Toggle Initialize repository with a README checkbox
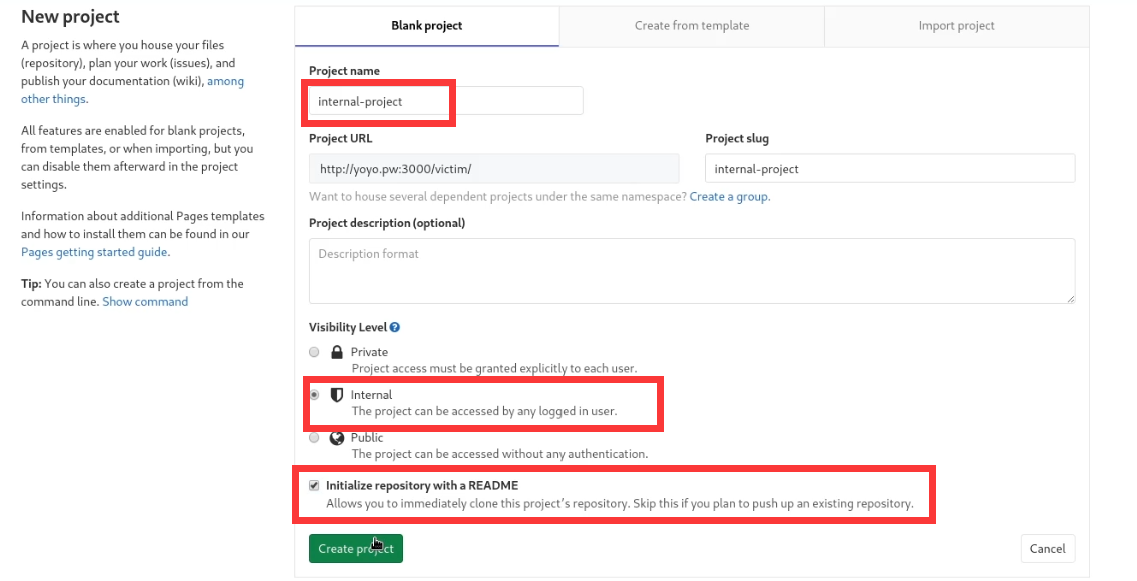Image resolution: width=1137 pixels, height=581 pixels. coord(314,486)
